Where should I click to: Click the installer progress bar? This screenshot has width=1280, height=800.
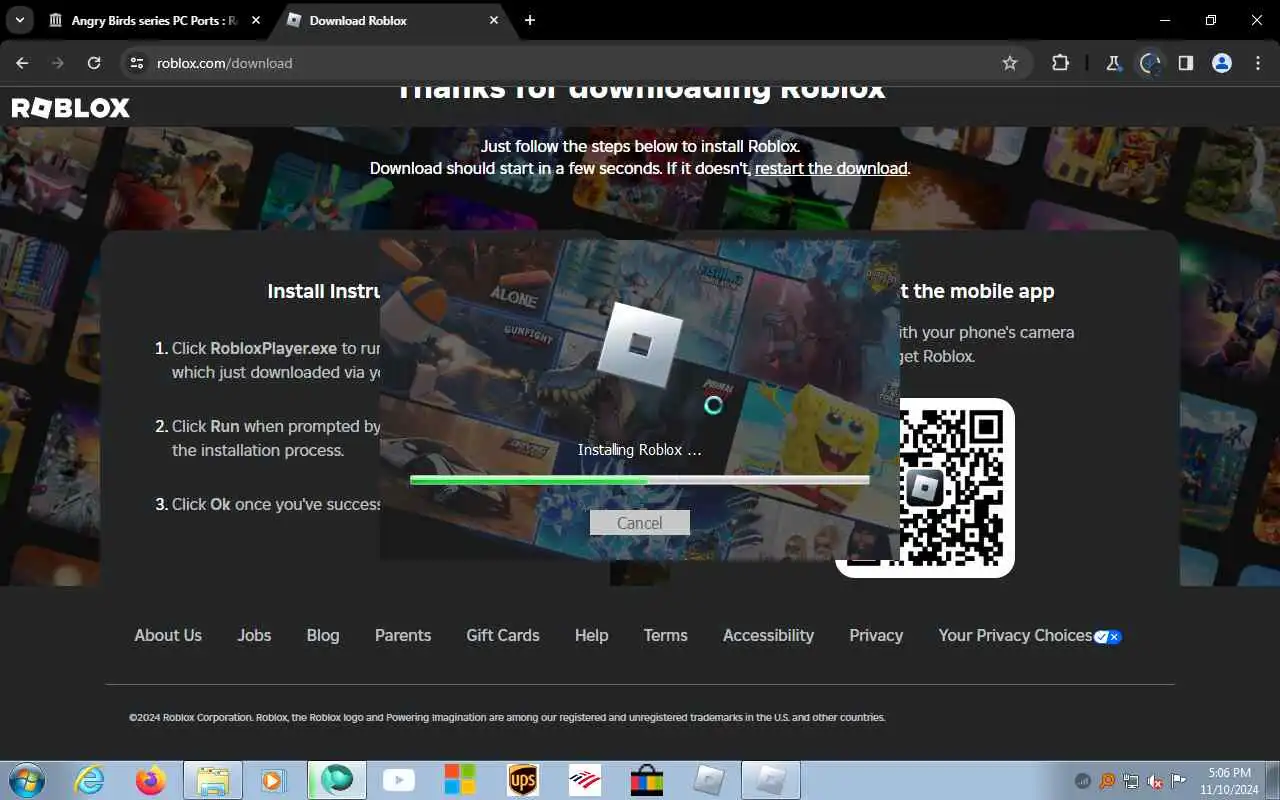tap(639, 481)
